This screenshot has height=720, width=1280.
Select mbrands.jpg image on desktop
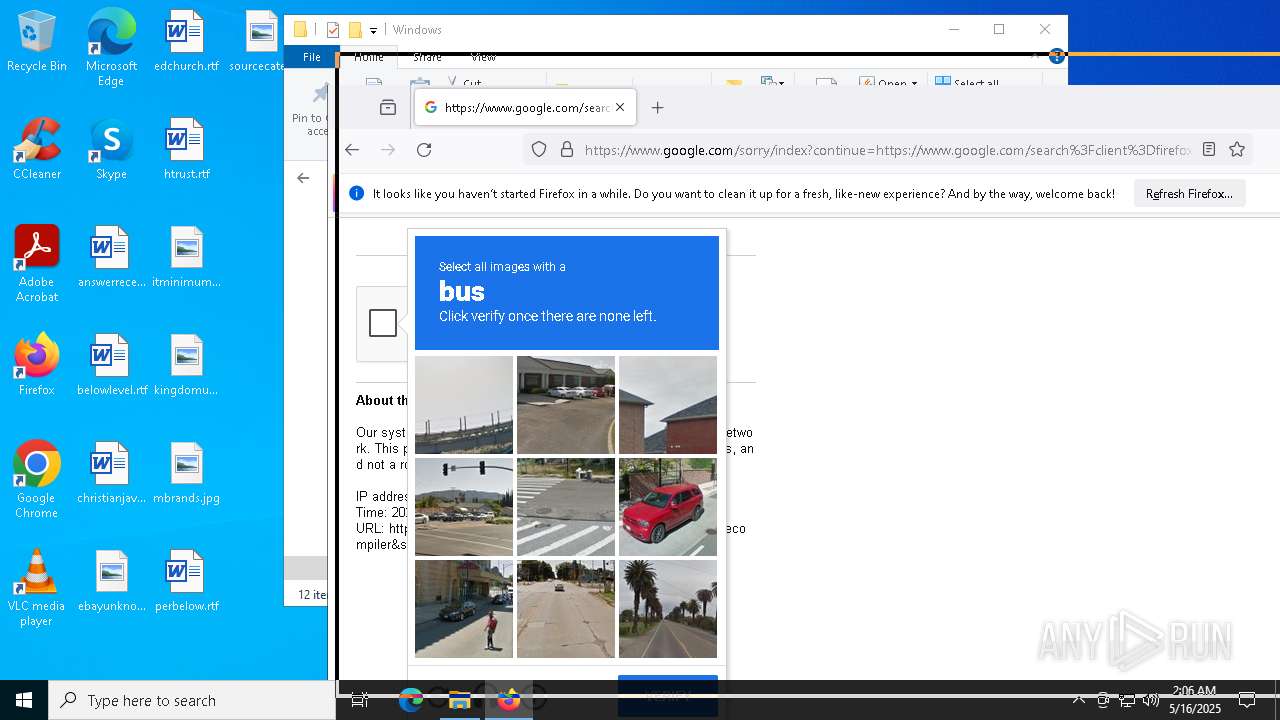click(x=186, y=473)
